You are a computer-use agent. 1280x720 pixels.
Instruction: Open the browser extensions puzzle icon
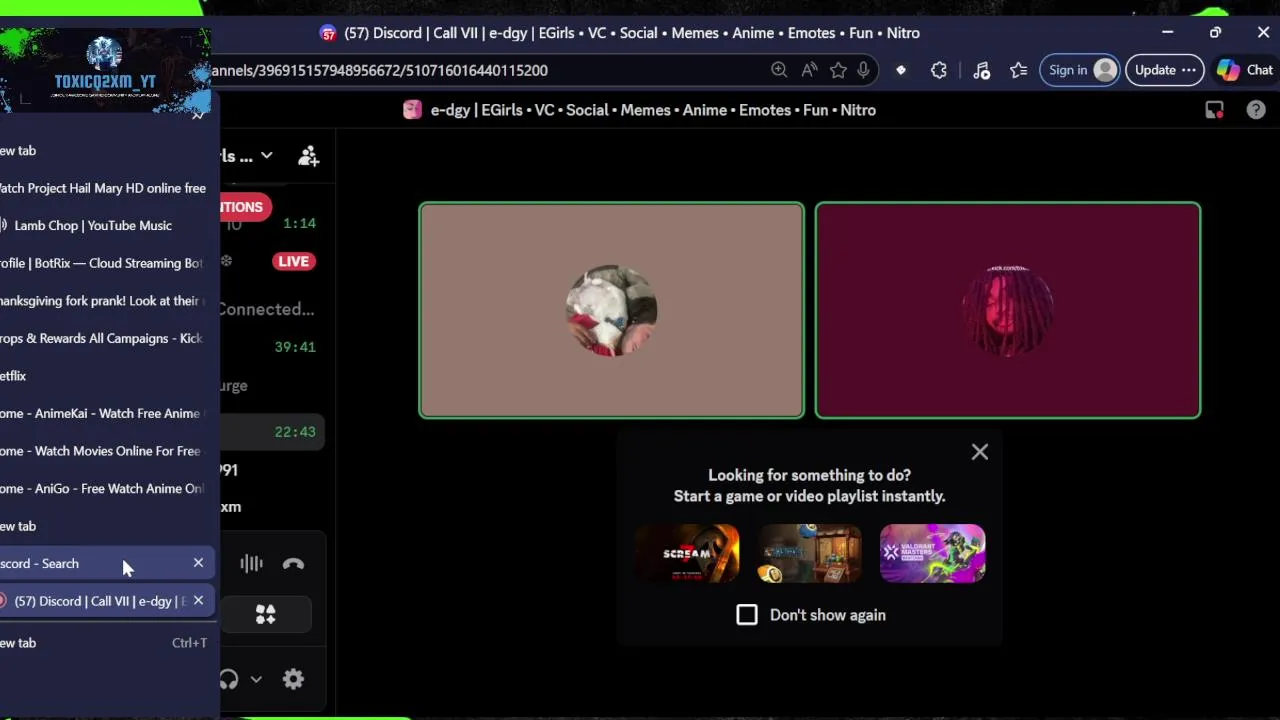pos(939,70)
